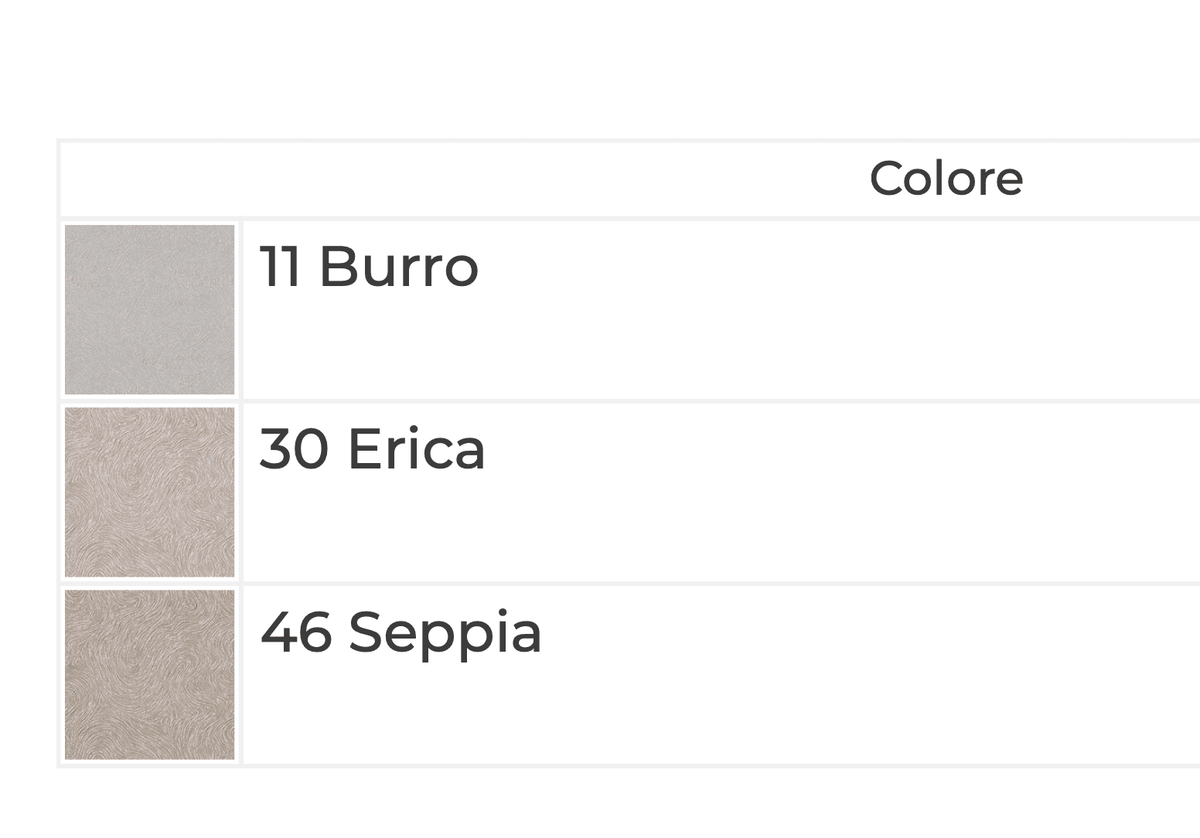
Task: Select the word "Seppia" in the third row
Action: tap(445, 635)
